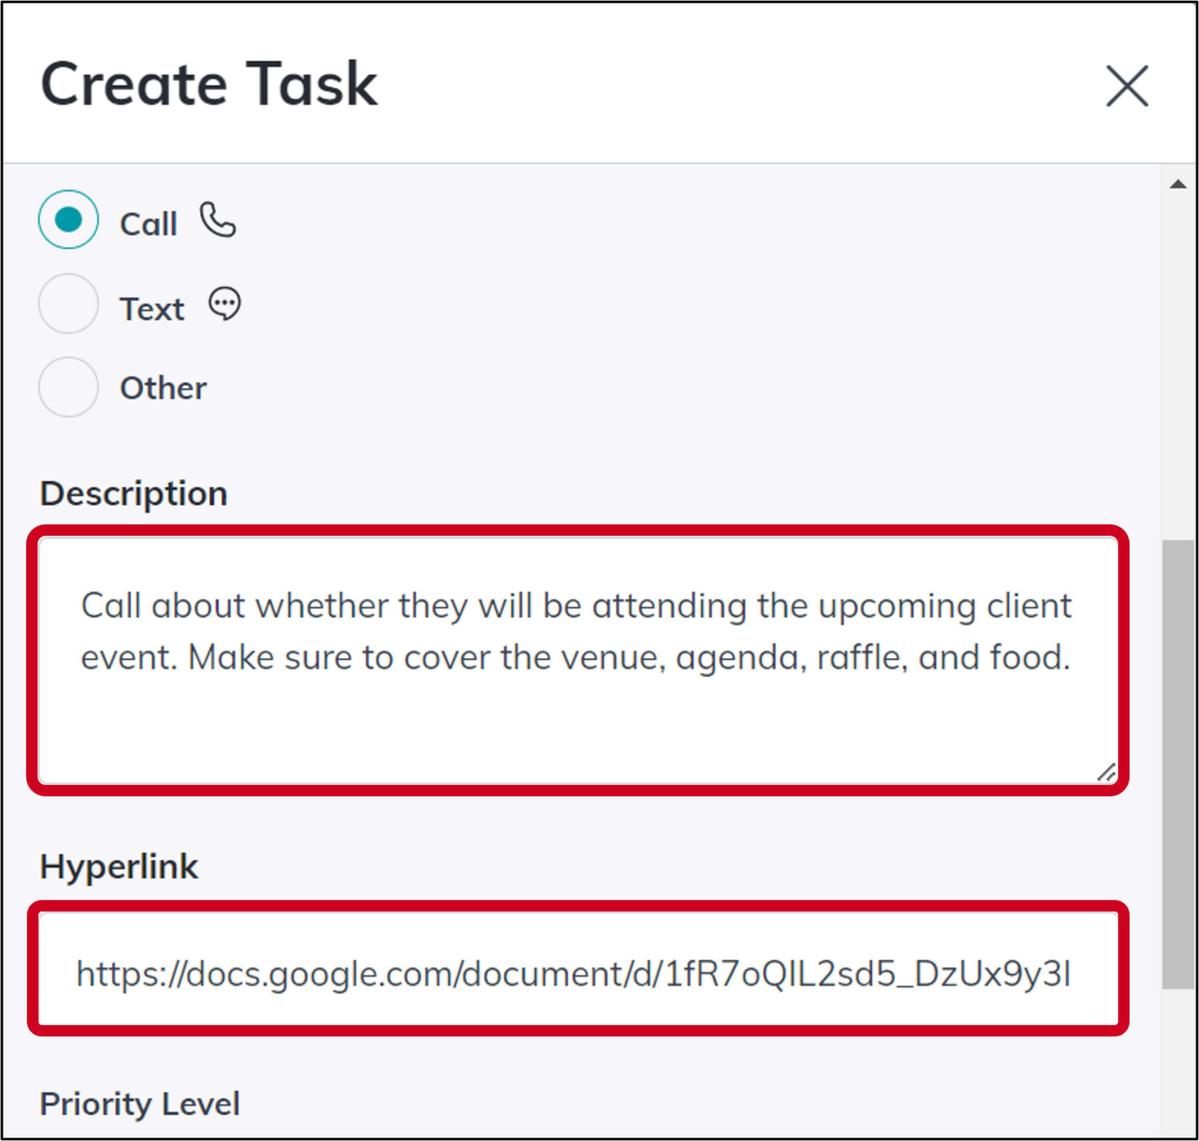Click the Hyperlink field label

pos(119,866)
